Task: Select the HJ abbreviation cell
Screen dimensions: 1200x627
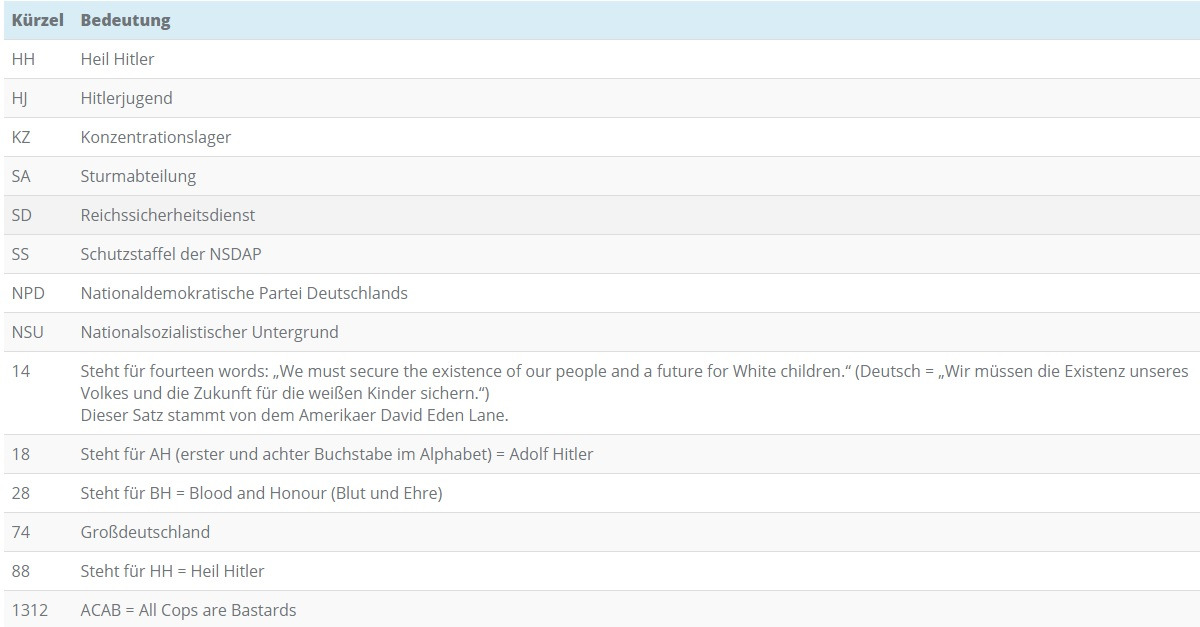Action: pos(20,98)
